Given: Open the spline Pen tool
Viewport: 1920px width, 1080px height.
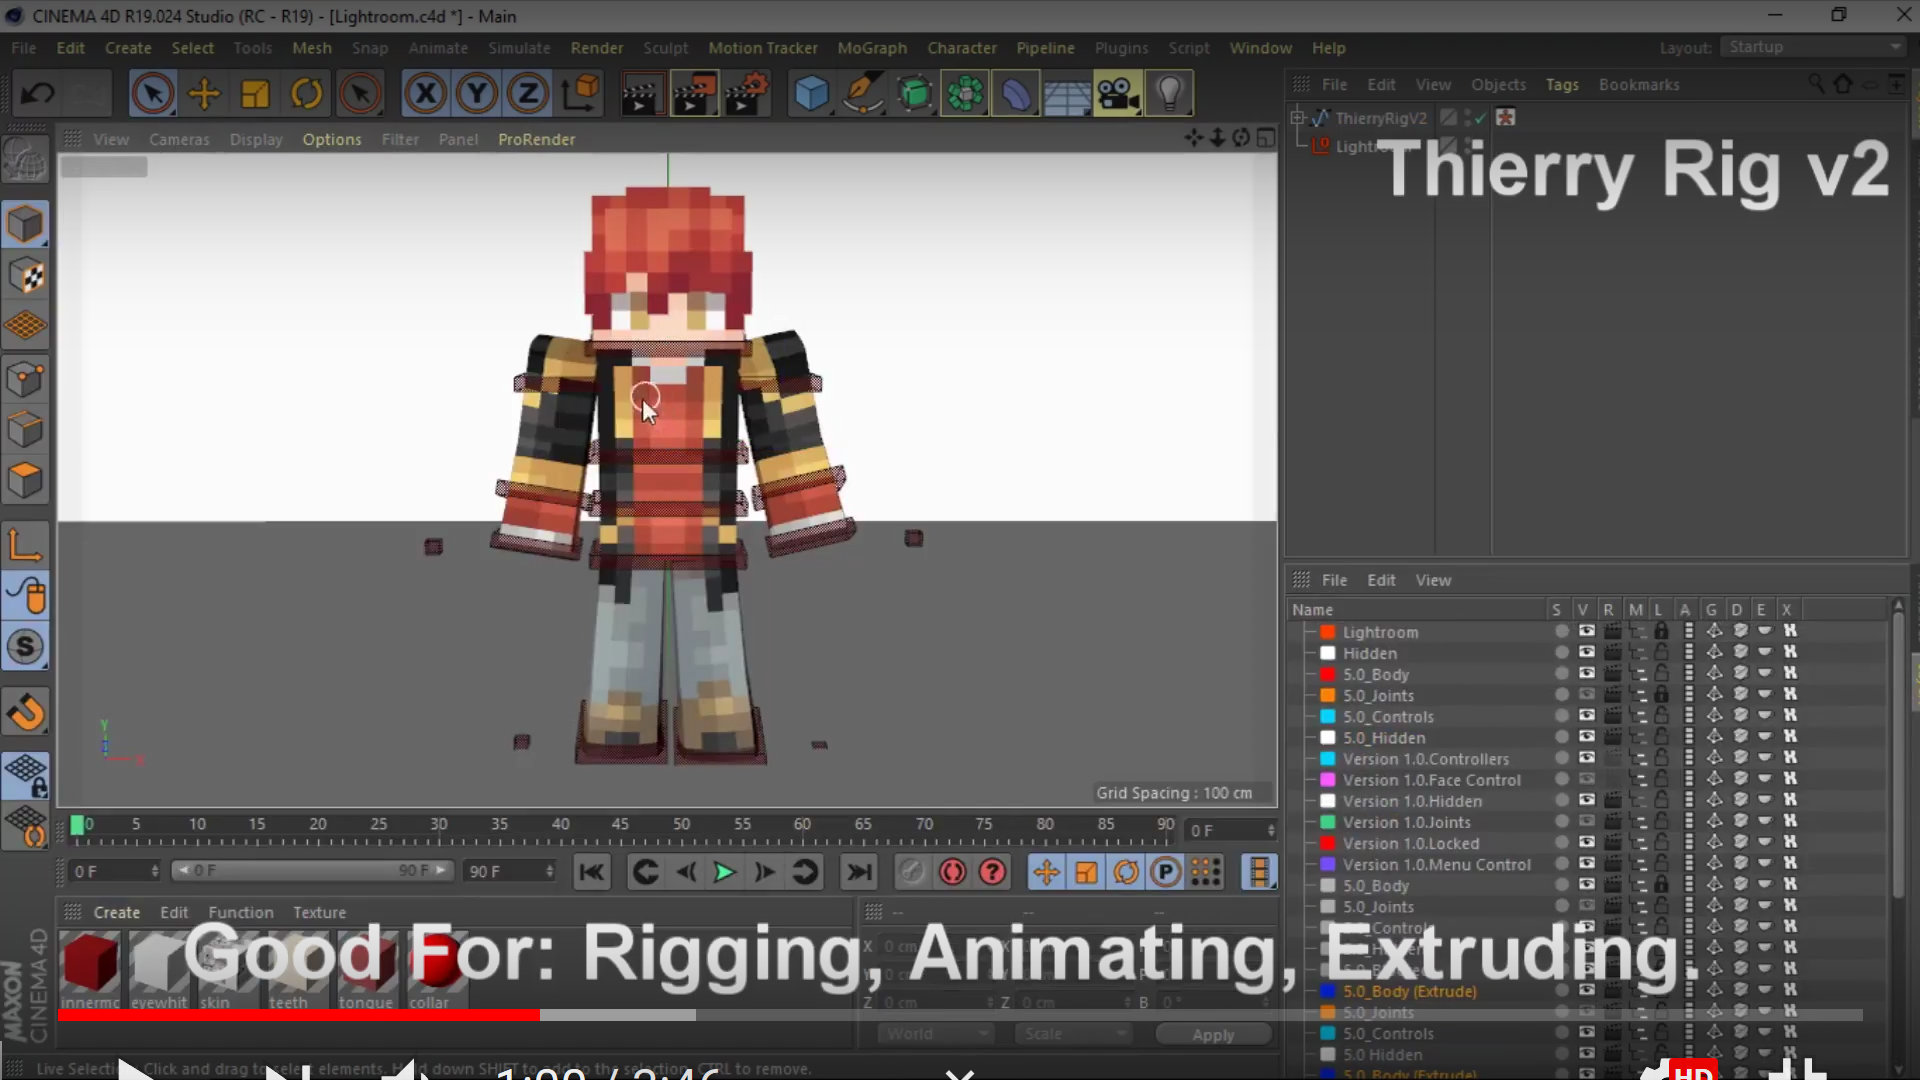Looking at the screenshot, I should 863,94.
